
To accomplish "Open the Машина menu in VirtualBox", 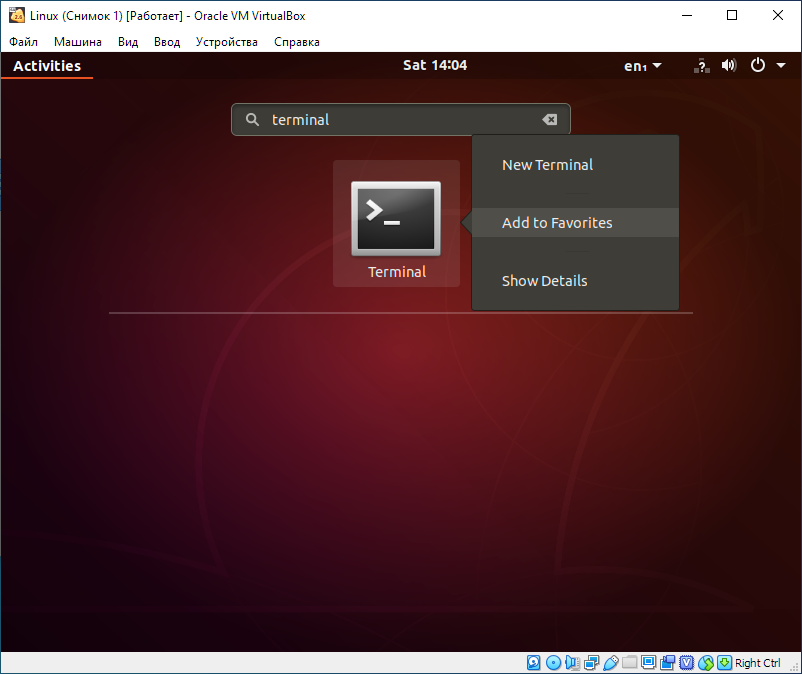I will point(77,42).
